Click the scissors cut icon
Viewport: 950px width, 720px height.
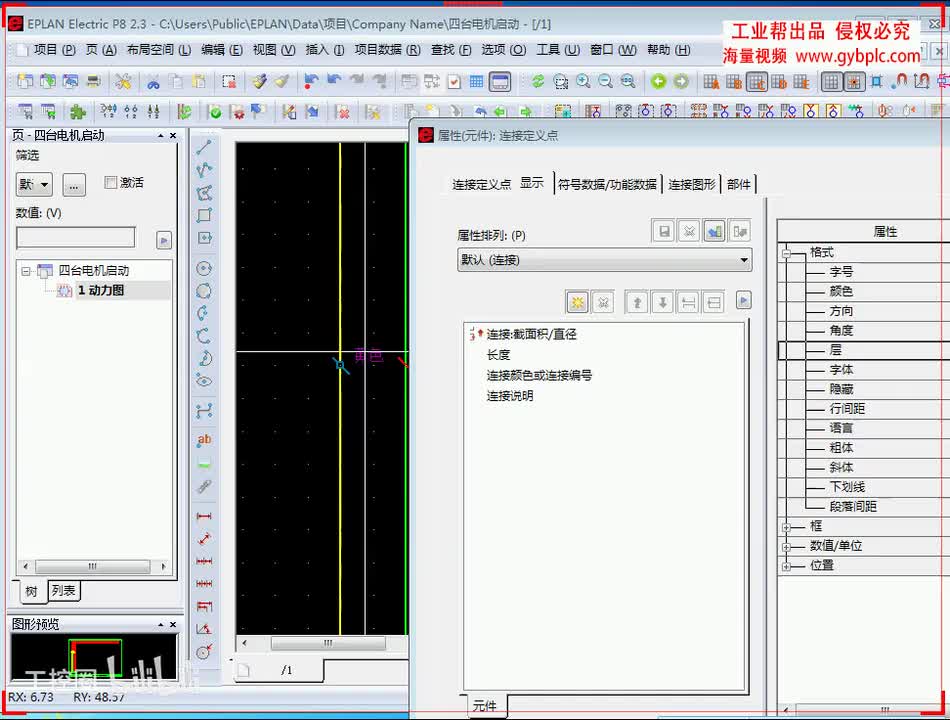[153, 82]
